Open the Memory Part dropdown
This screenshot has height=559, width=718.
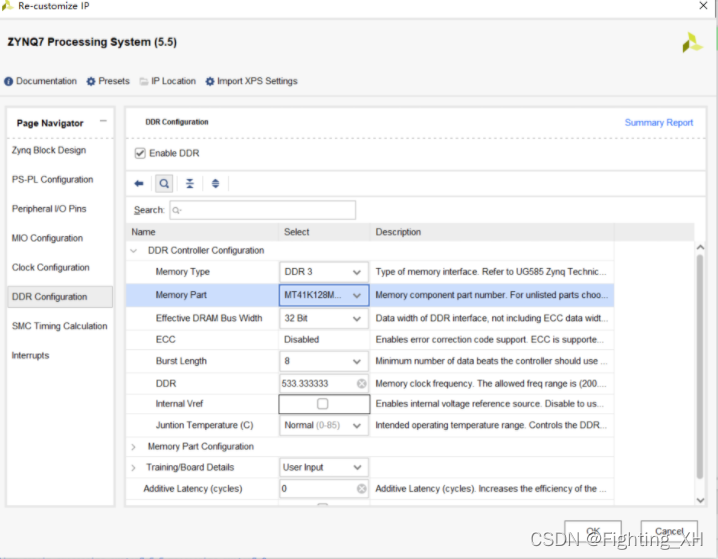pyautogui.click(x=324, y=295)
